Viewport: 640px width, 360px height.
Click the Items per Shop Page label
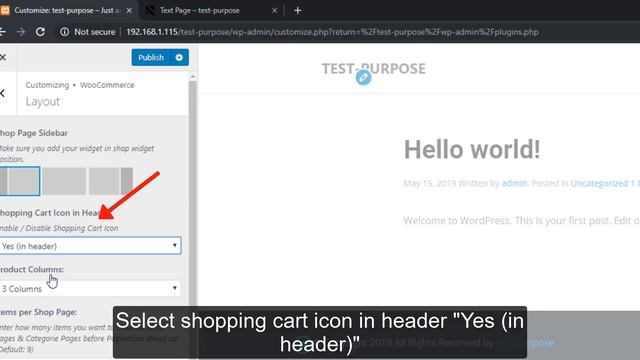pyautogui.click(x=38, y=312)
